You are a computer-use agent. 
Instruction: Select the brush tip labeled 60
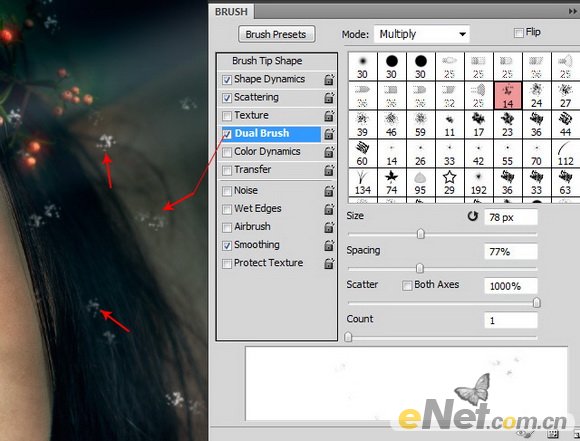click(362, 154)
